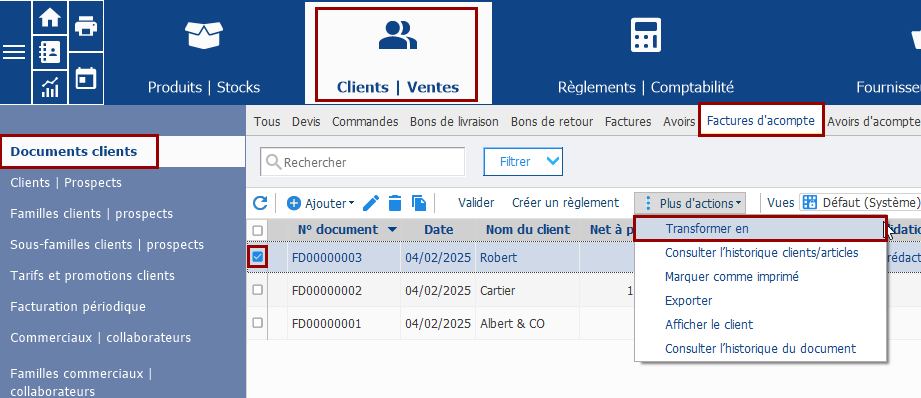Open the Filtrer dropdown

point(523,161)
